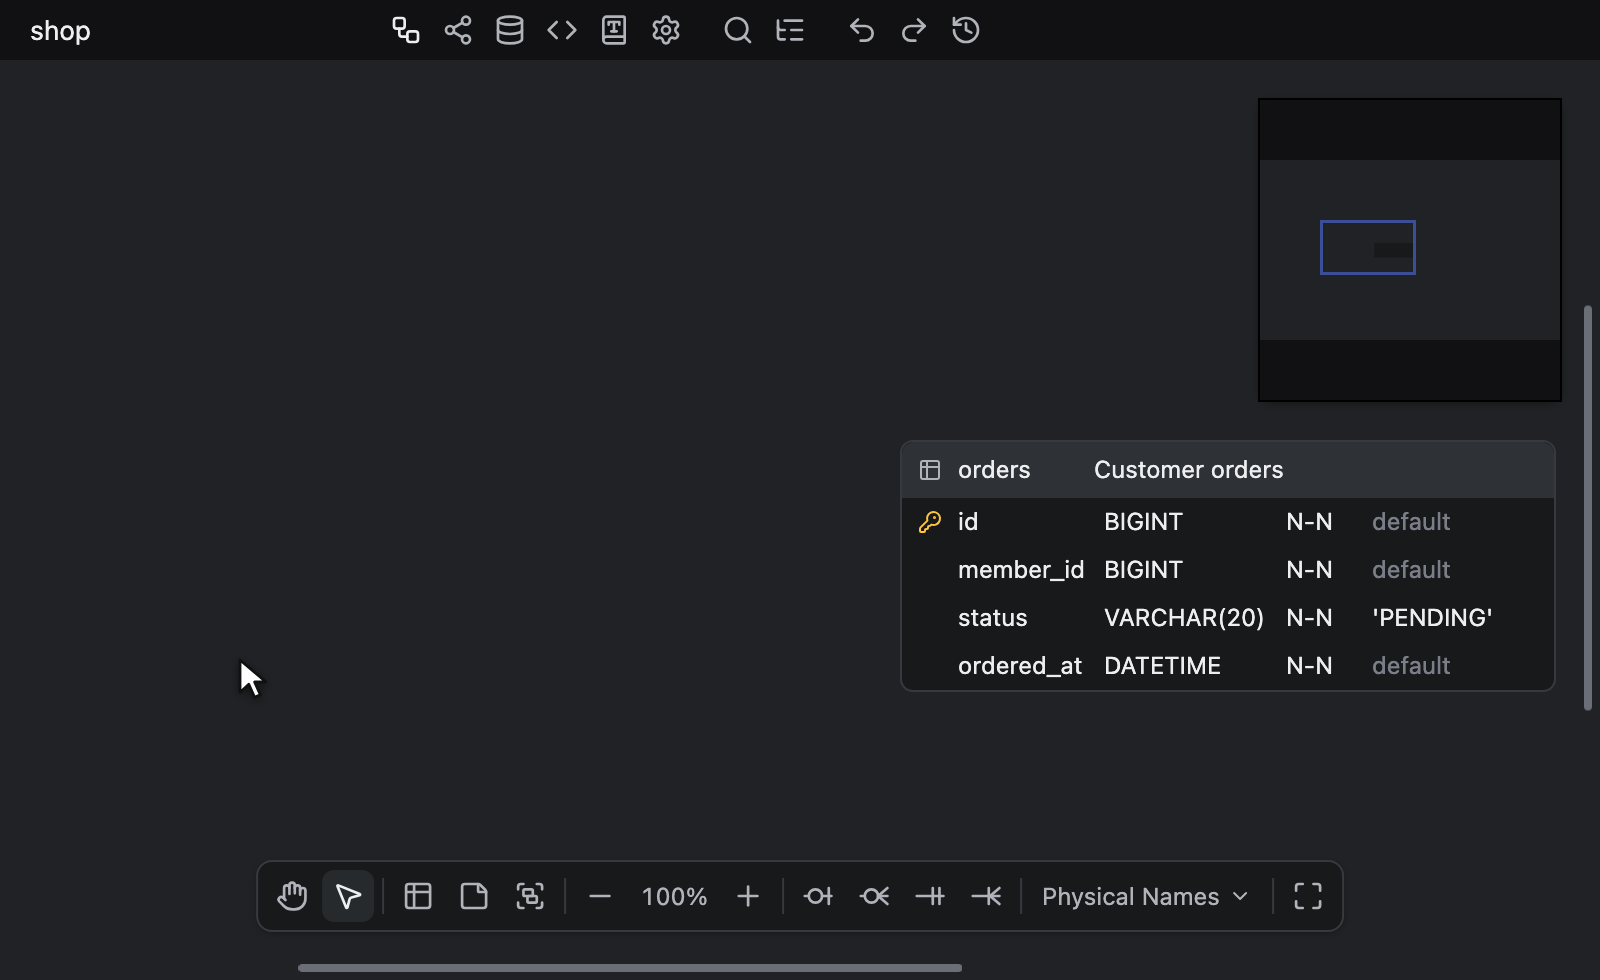Image resolution: width=1600 pixels, height=980 pixels.
Task: Select the one-N relationship tool
Action: tap(986, 896)
